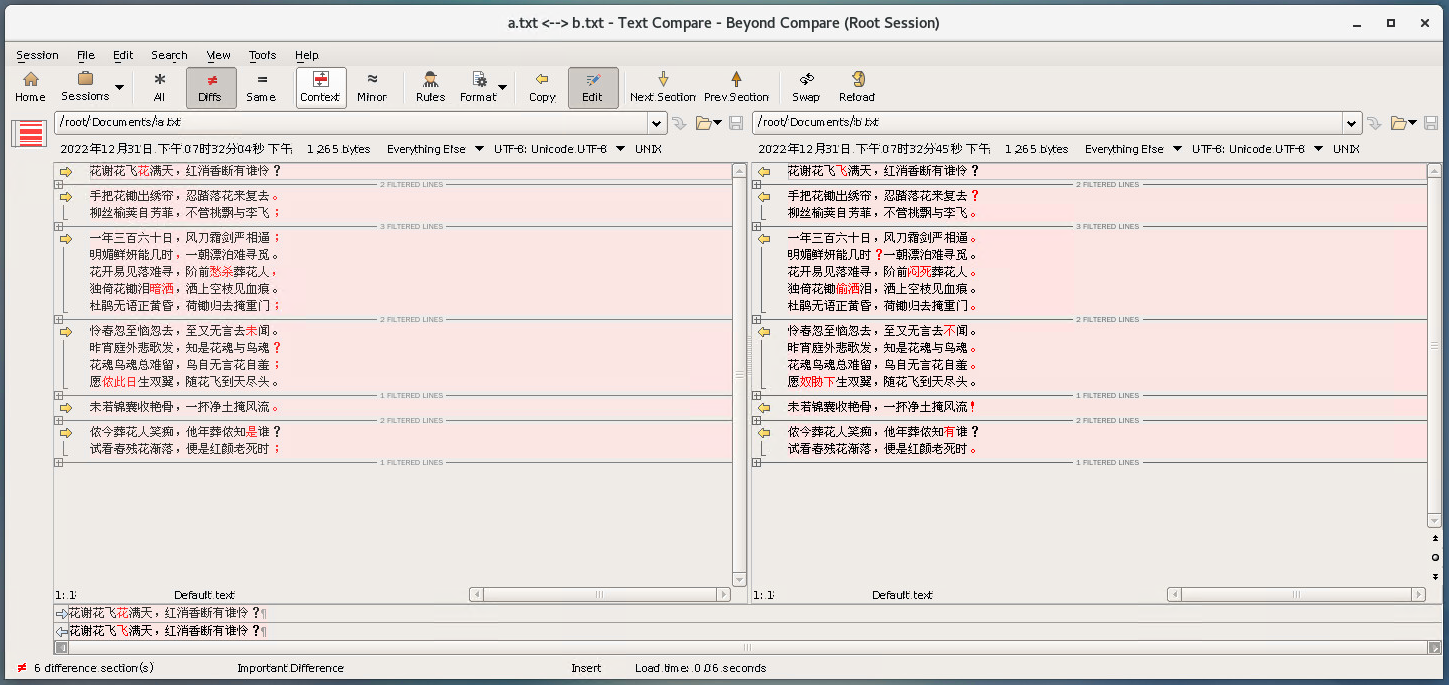Open the Tools menu
Viewport: 1449px width, 685px height.
(263, 55)
